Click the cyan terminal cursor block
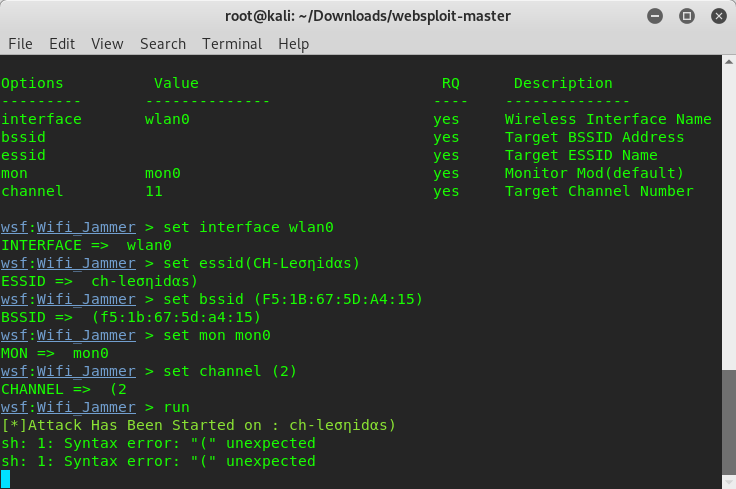This screenshot has height=489, width=736. click(6, 479)
